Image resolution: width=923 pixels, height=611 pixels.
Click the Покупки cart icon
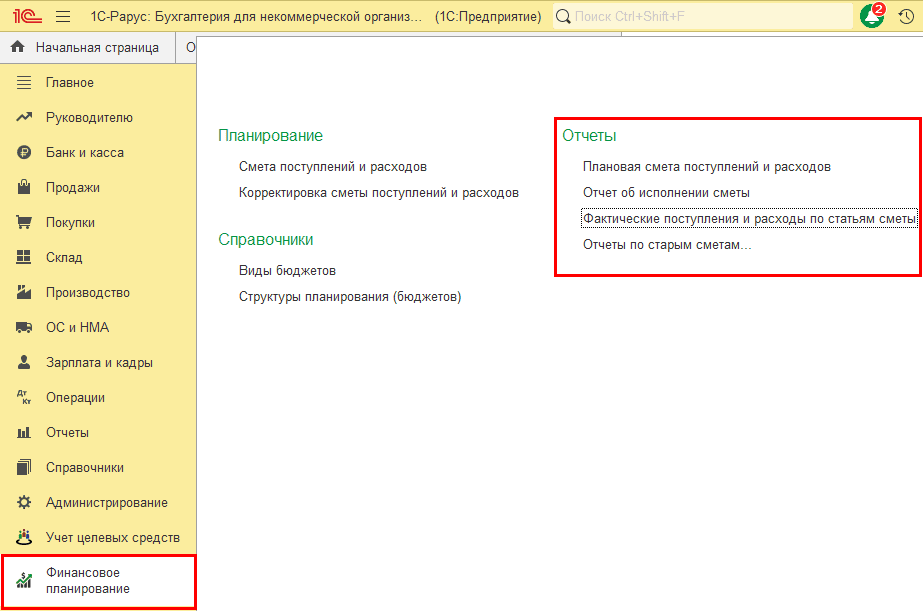[25, 223]
